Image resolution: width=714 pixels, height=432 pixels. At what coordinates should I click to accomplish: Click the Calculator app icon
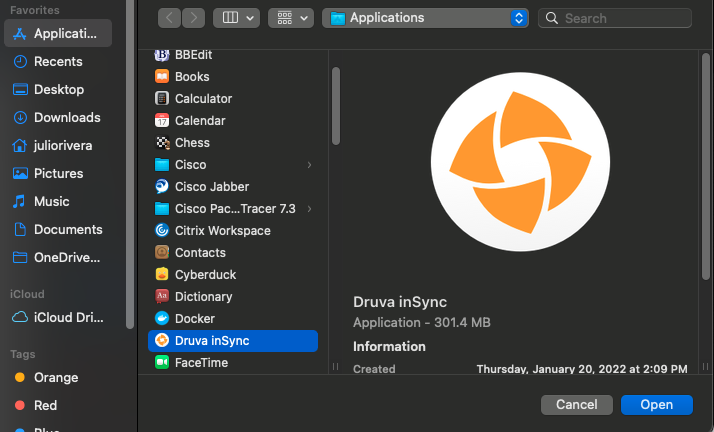coord(162,98)
